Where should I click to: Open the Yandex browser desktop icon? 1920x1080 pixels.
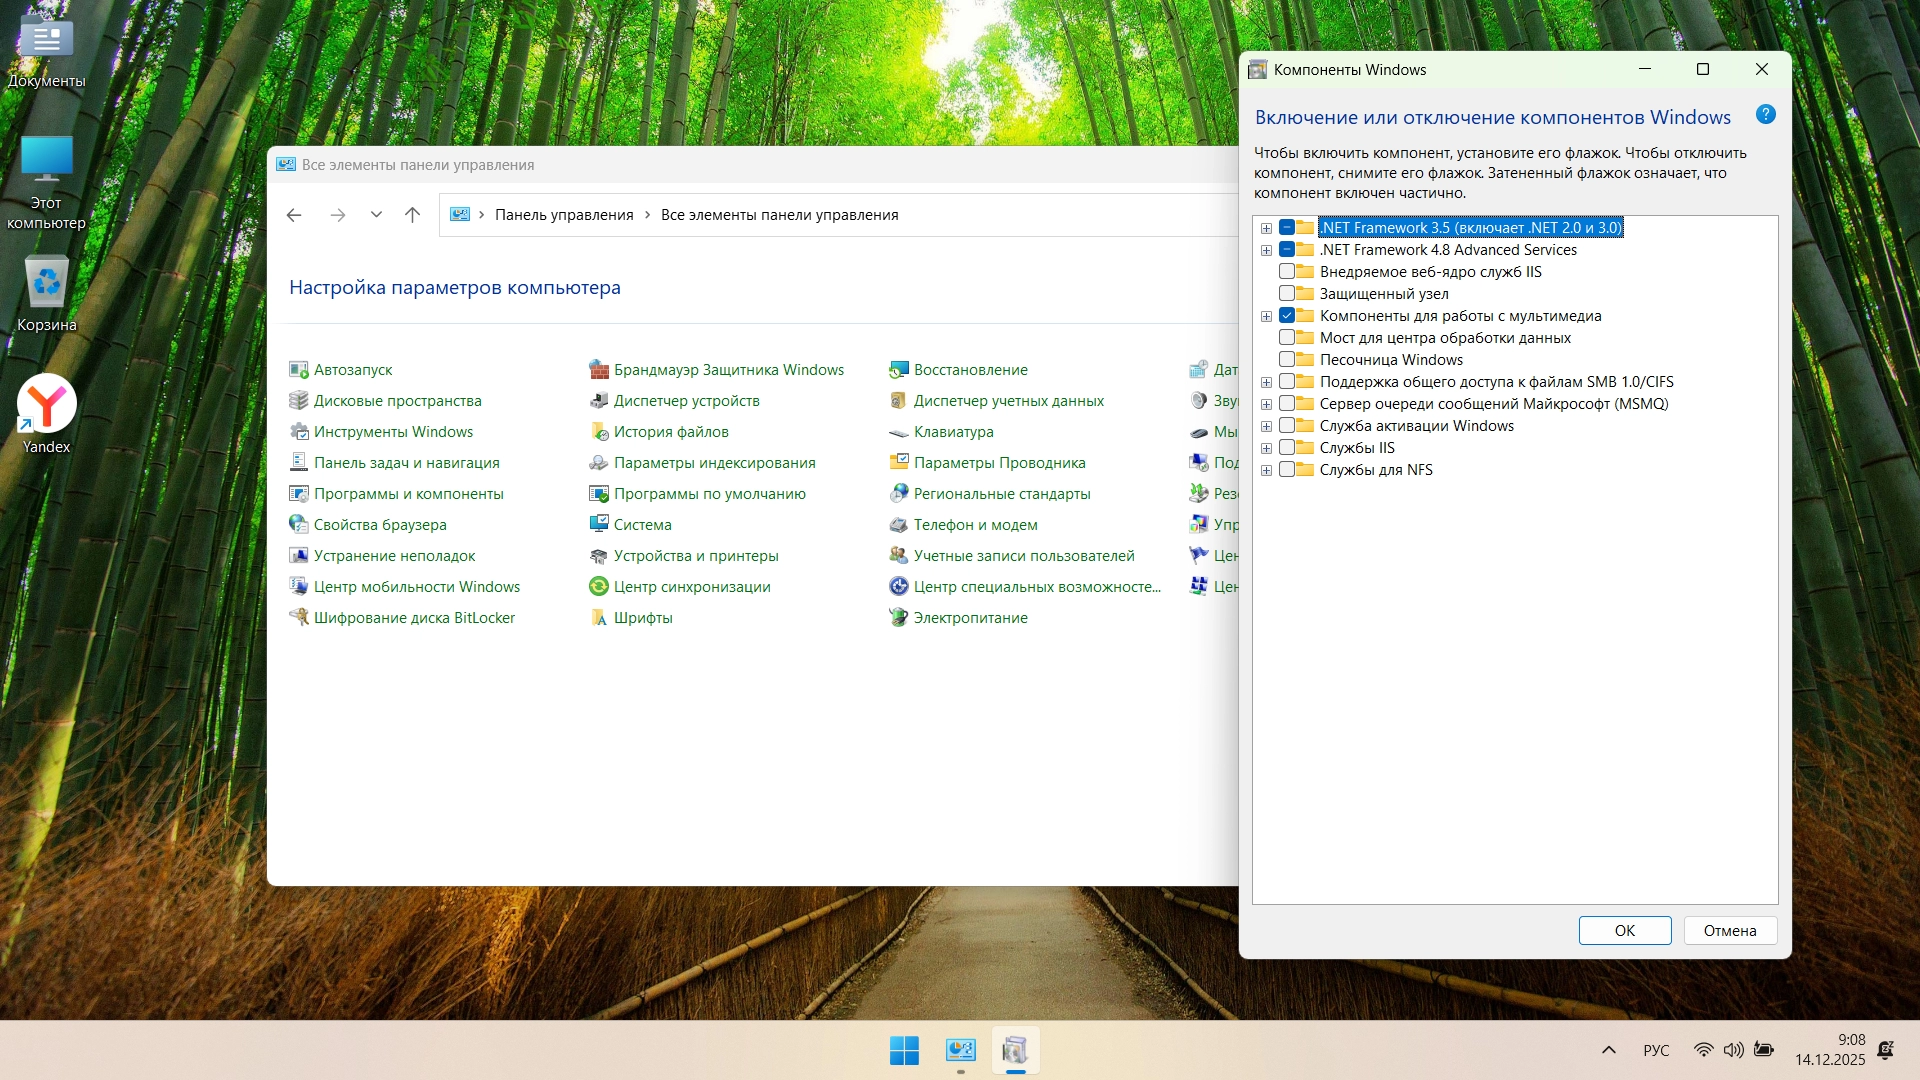pos(46,405)
